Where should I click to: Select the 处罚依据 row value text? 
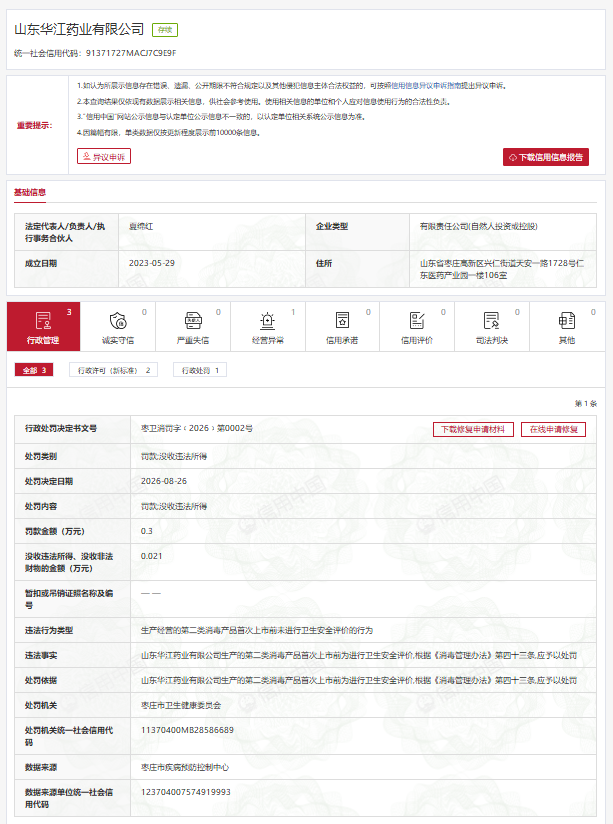[x=359, y=680]
